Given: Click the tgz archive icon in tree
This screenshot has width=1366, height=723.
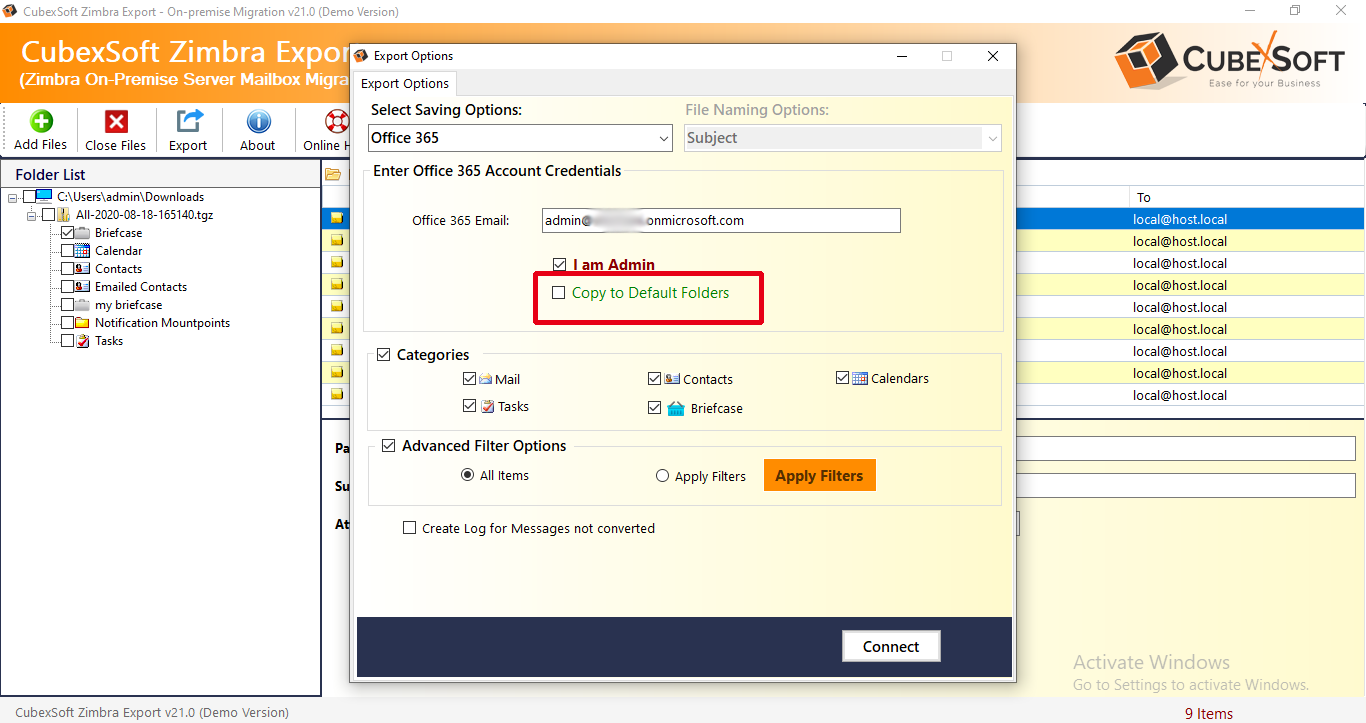Looking at the screenshot, I should pyautogui.click(x=63, y=215).
